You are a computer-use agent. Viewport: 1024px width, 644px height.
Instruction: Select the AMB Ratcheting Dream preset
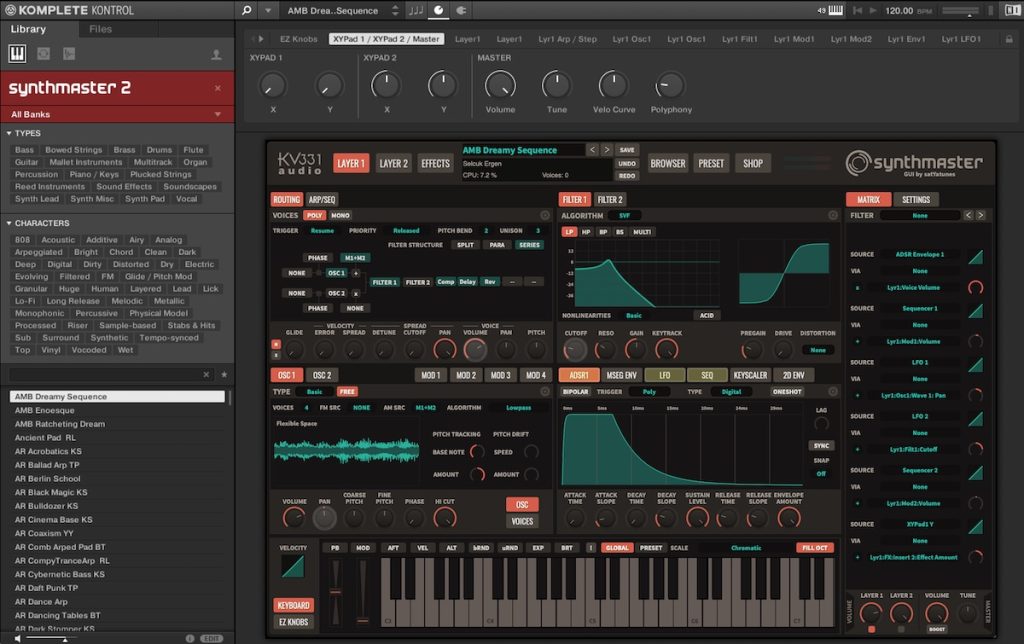118,424
